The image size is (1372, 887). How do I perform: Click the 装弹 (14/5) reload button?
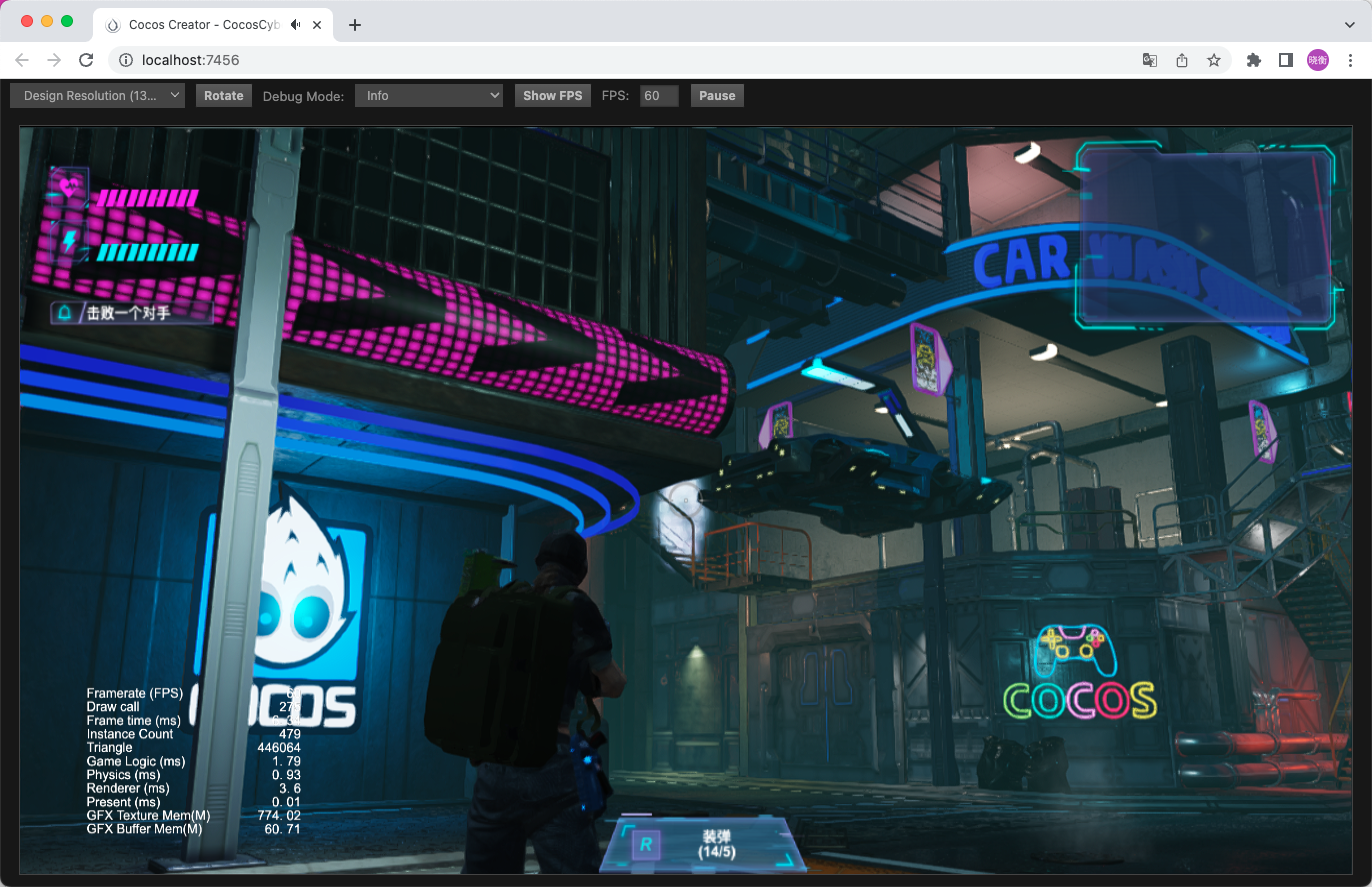702,845
